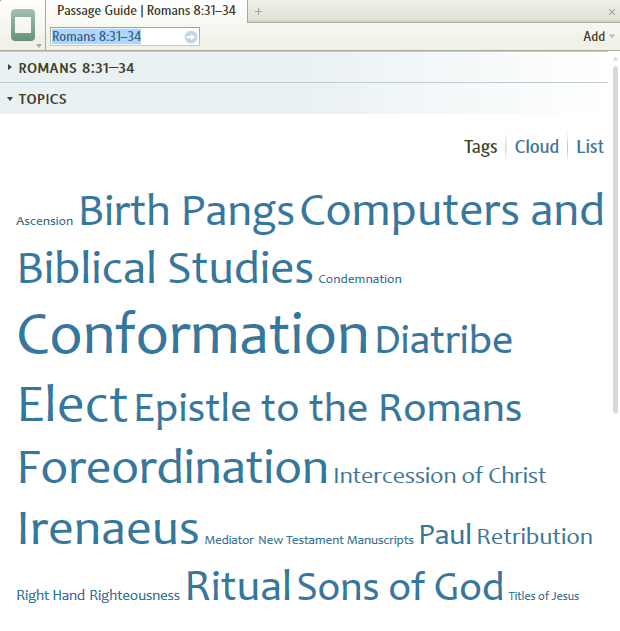Switch topics view to Tags
620x631 pixels.
click(480, 147)
